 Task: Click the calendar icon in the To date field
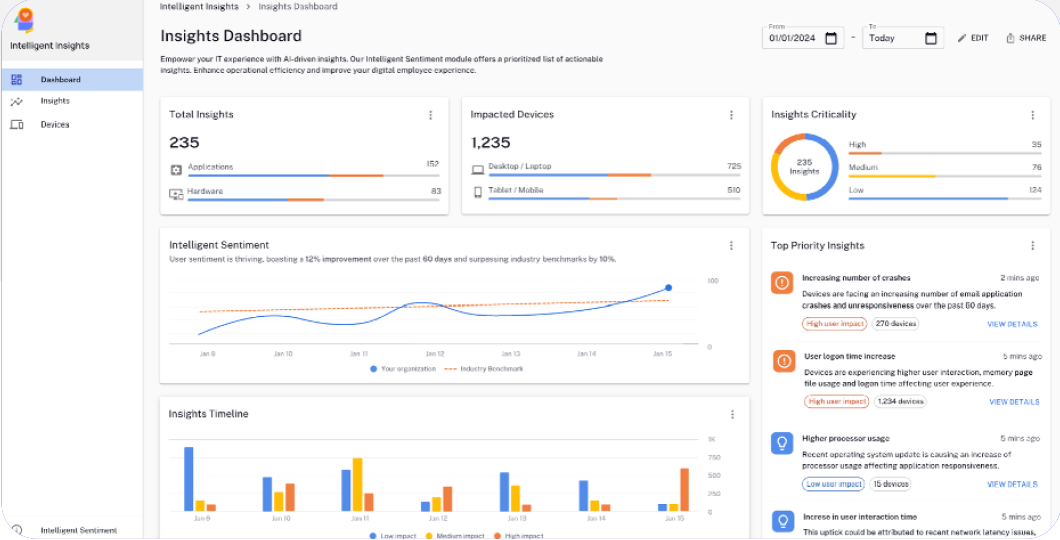931,39
